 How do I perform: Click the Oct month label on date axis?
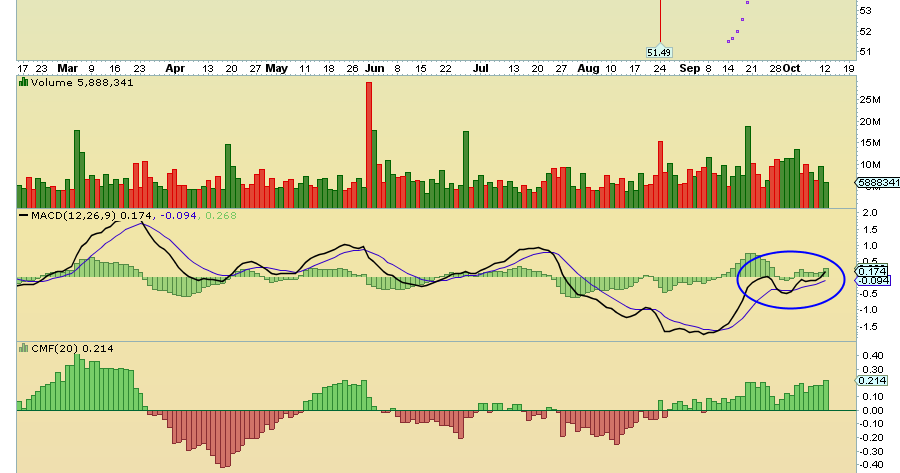tap(792, 68)
